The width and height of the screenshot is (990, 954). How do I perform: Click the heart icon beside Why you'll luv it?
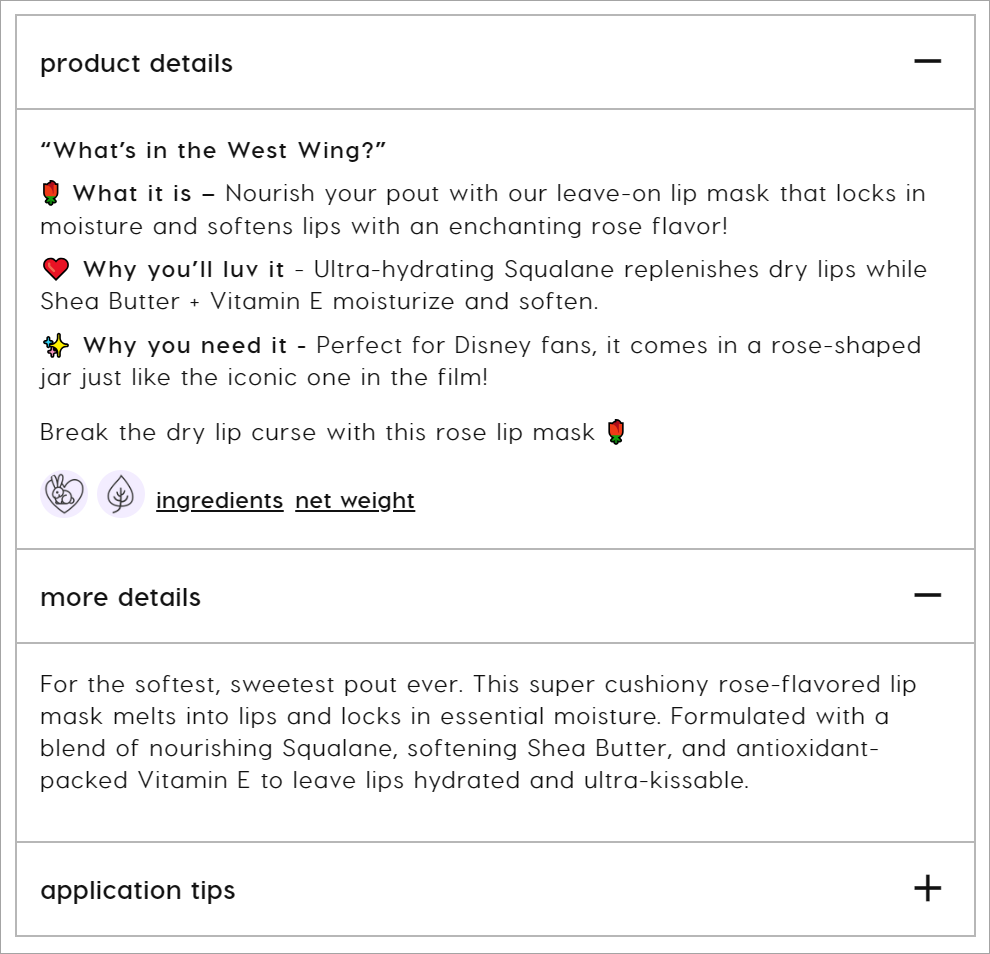click(57, 267)
